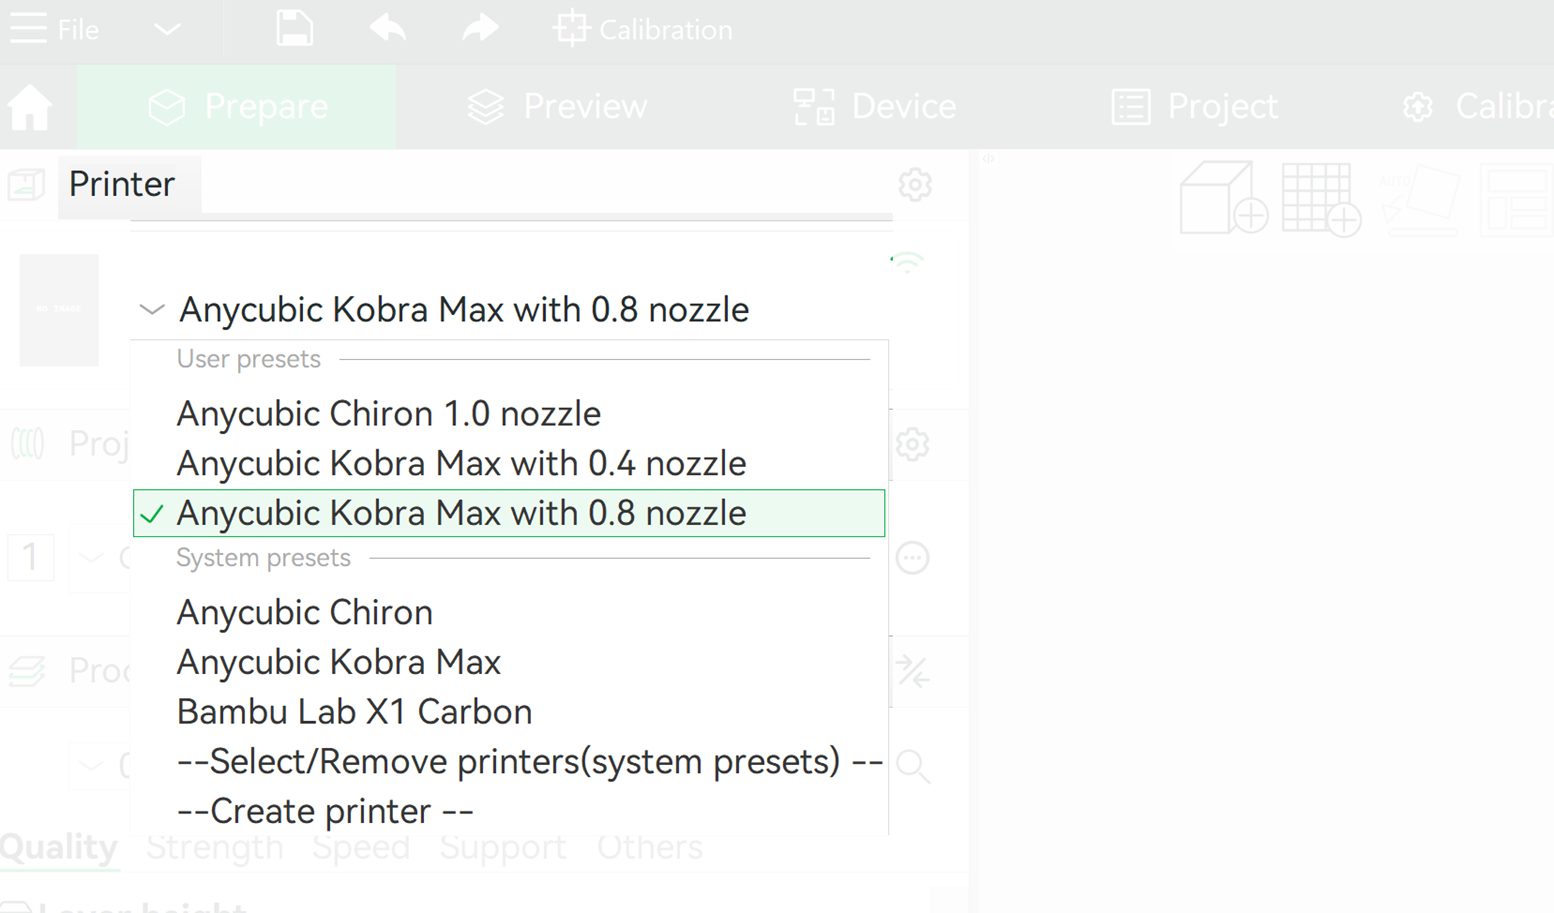Click the Save project icon
1554x913 pixels.
pos(294,29)
